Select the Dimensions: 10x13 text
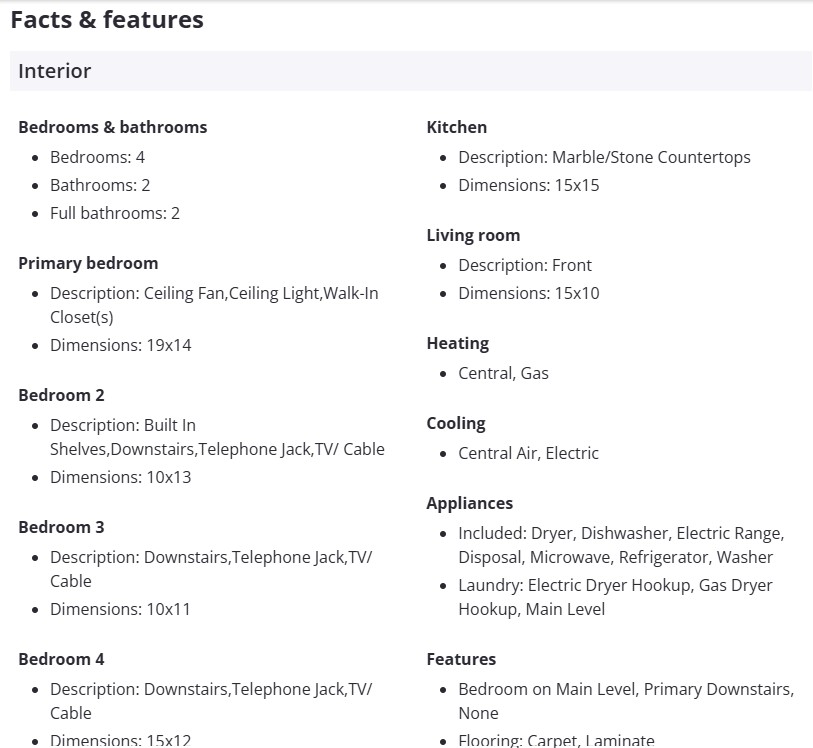The image size is (813, 748). point(120,477)
